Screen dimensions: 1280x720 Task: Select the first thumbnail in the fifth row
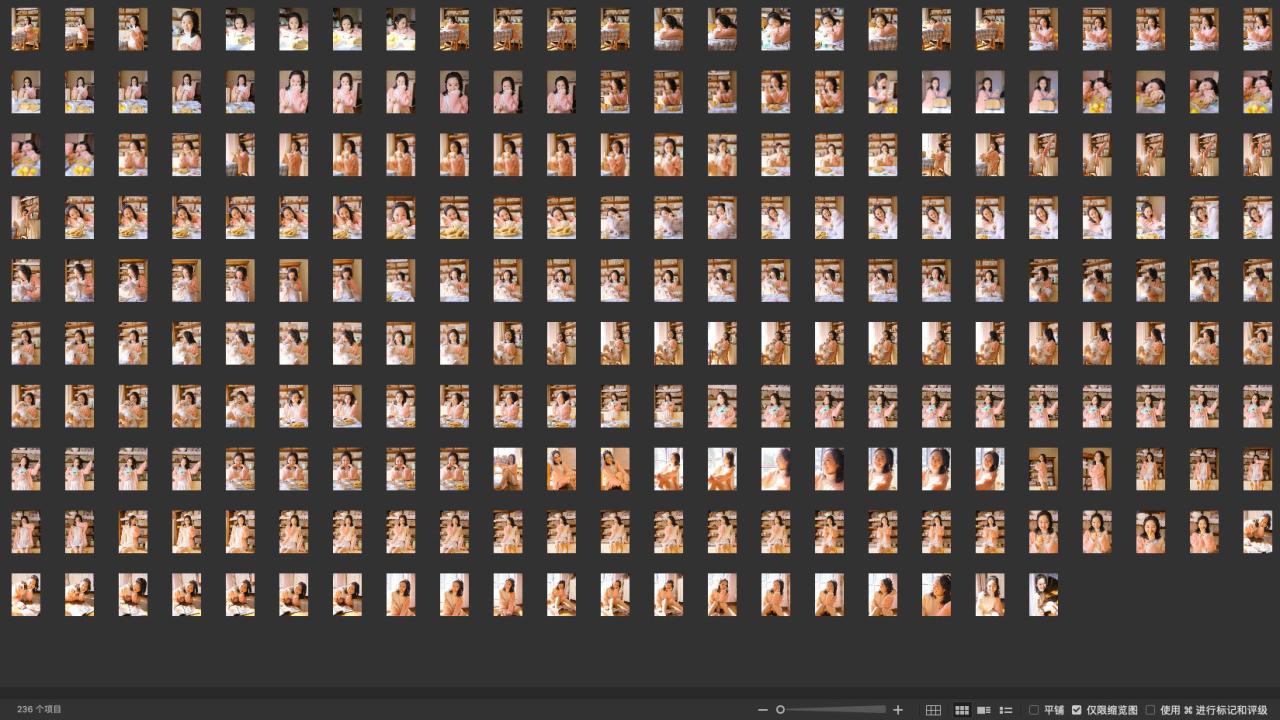[x=26, y=280]
